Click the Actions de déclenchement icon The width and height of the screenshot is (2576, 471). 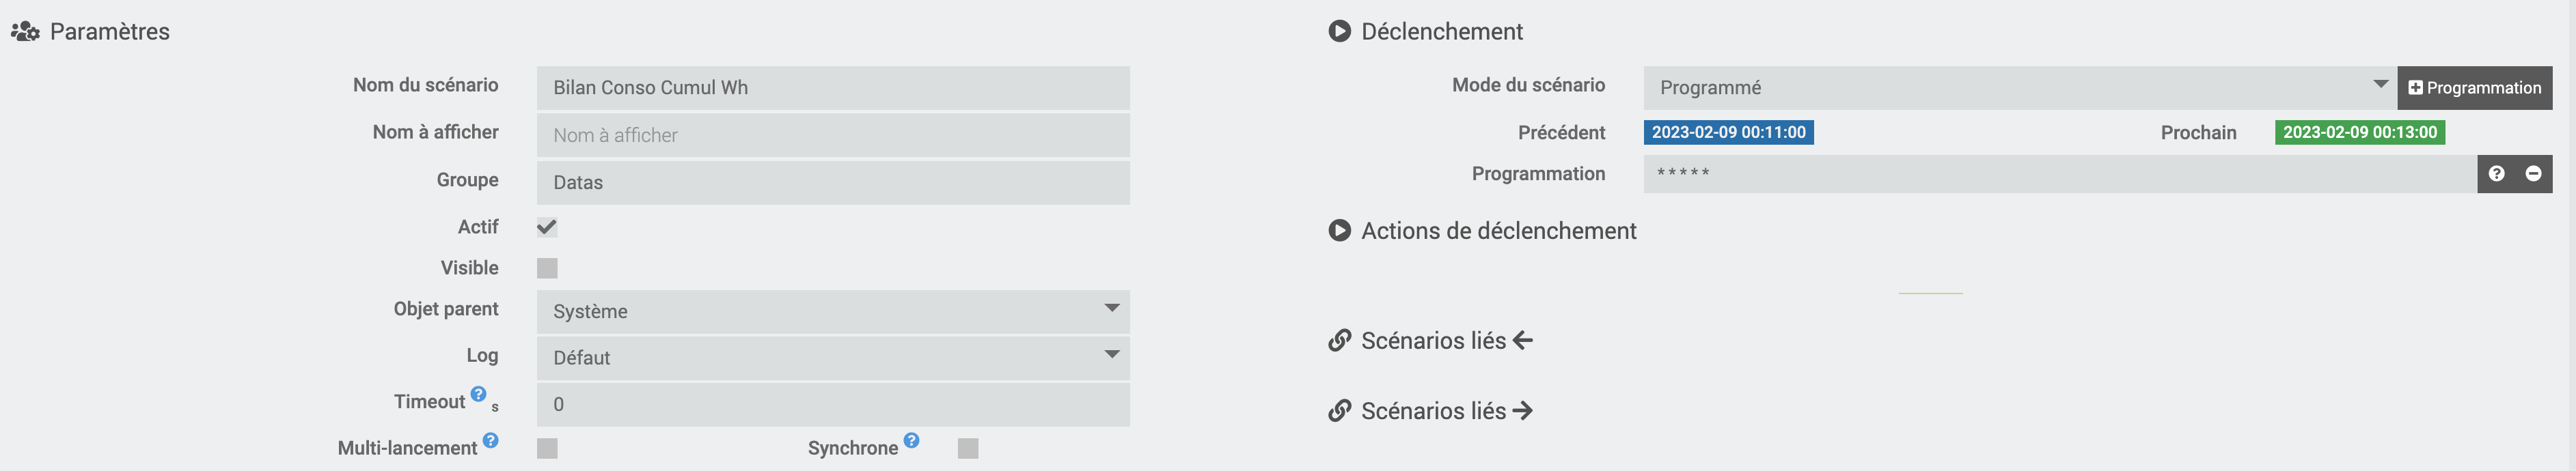tap(1339, 231)
